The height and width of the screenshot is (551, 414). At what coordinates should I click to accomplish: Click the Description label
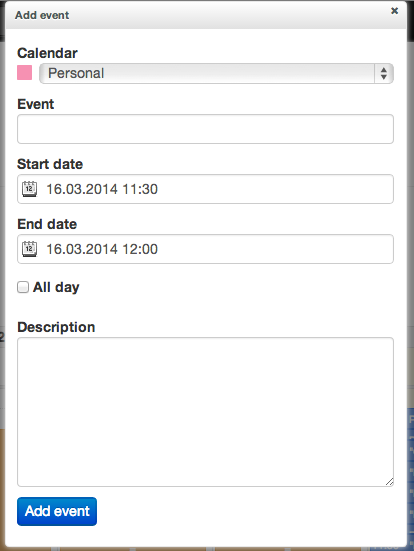tap(56, 327)
